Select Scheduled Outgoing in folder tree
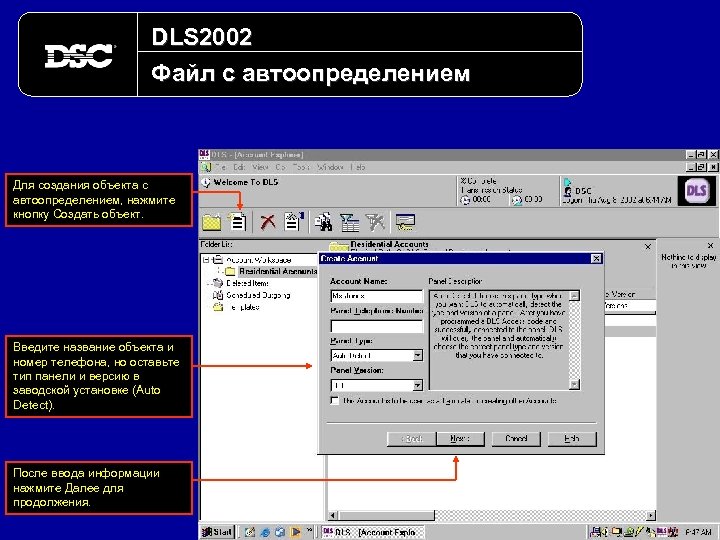Viewport: 720px width, 540px height. click(x=259, y=295)
